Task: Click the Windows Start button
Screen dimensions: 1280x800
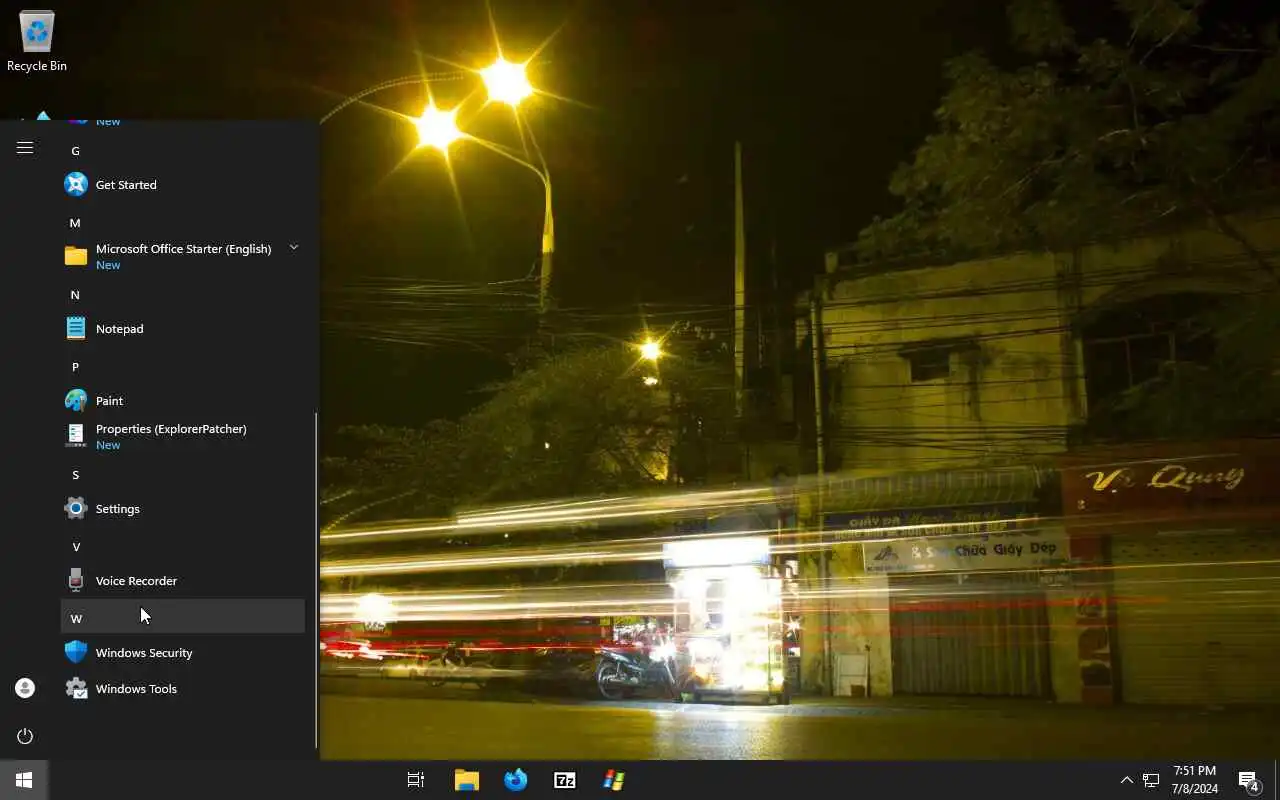Action: (24, 780)
